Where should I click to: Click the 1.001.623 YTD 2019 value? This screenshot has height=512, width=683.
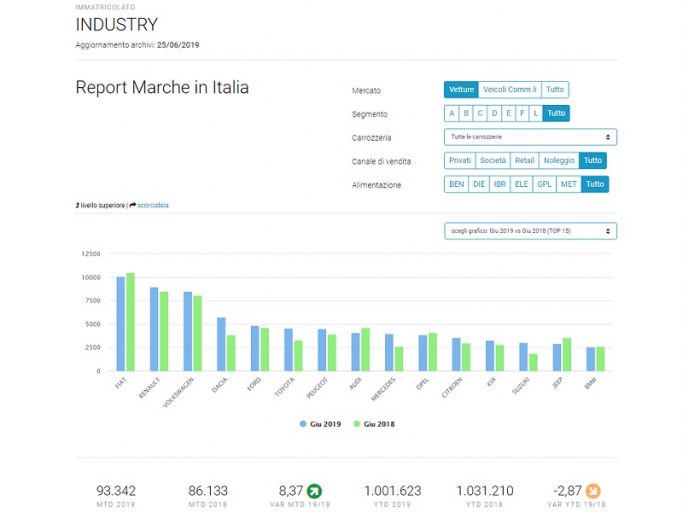[392, 491]
